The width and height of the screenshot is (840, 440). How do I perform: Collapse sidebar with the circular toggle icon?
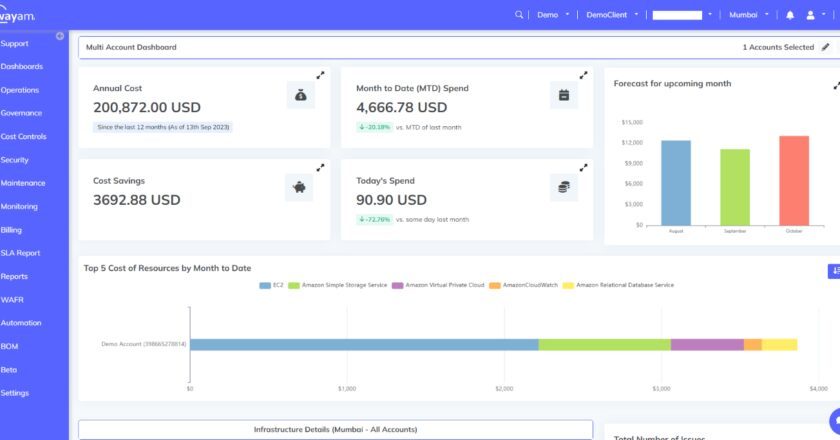tap(60, 36)
